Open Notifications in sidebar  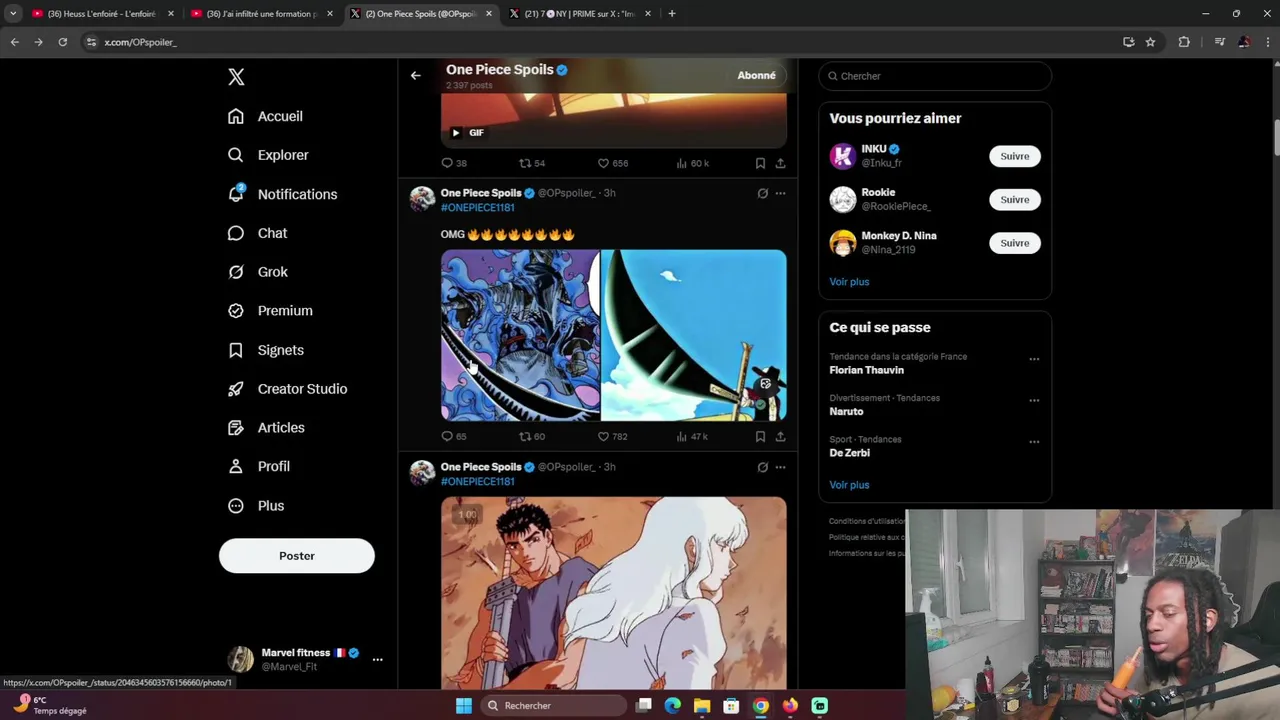[x=282, y=194]
